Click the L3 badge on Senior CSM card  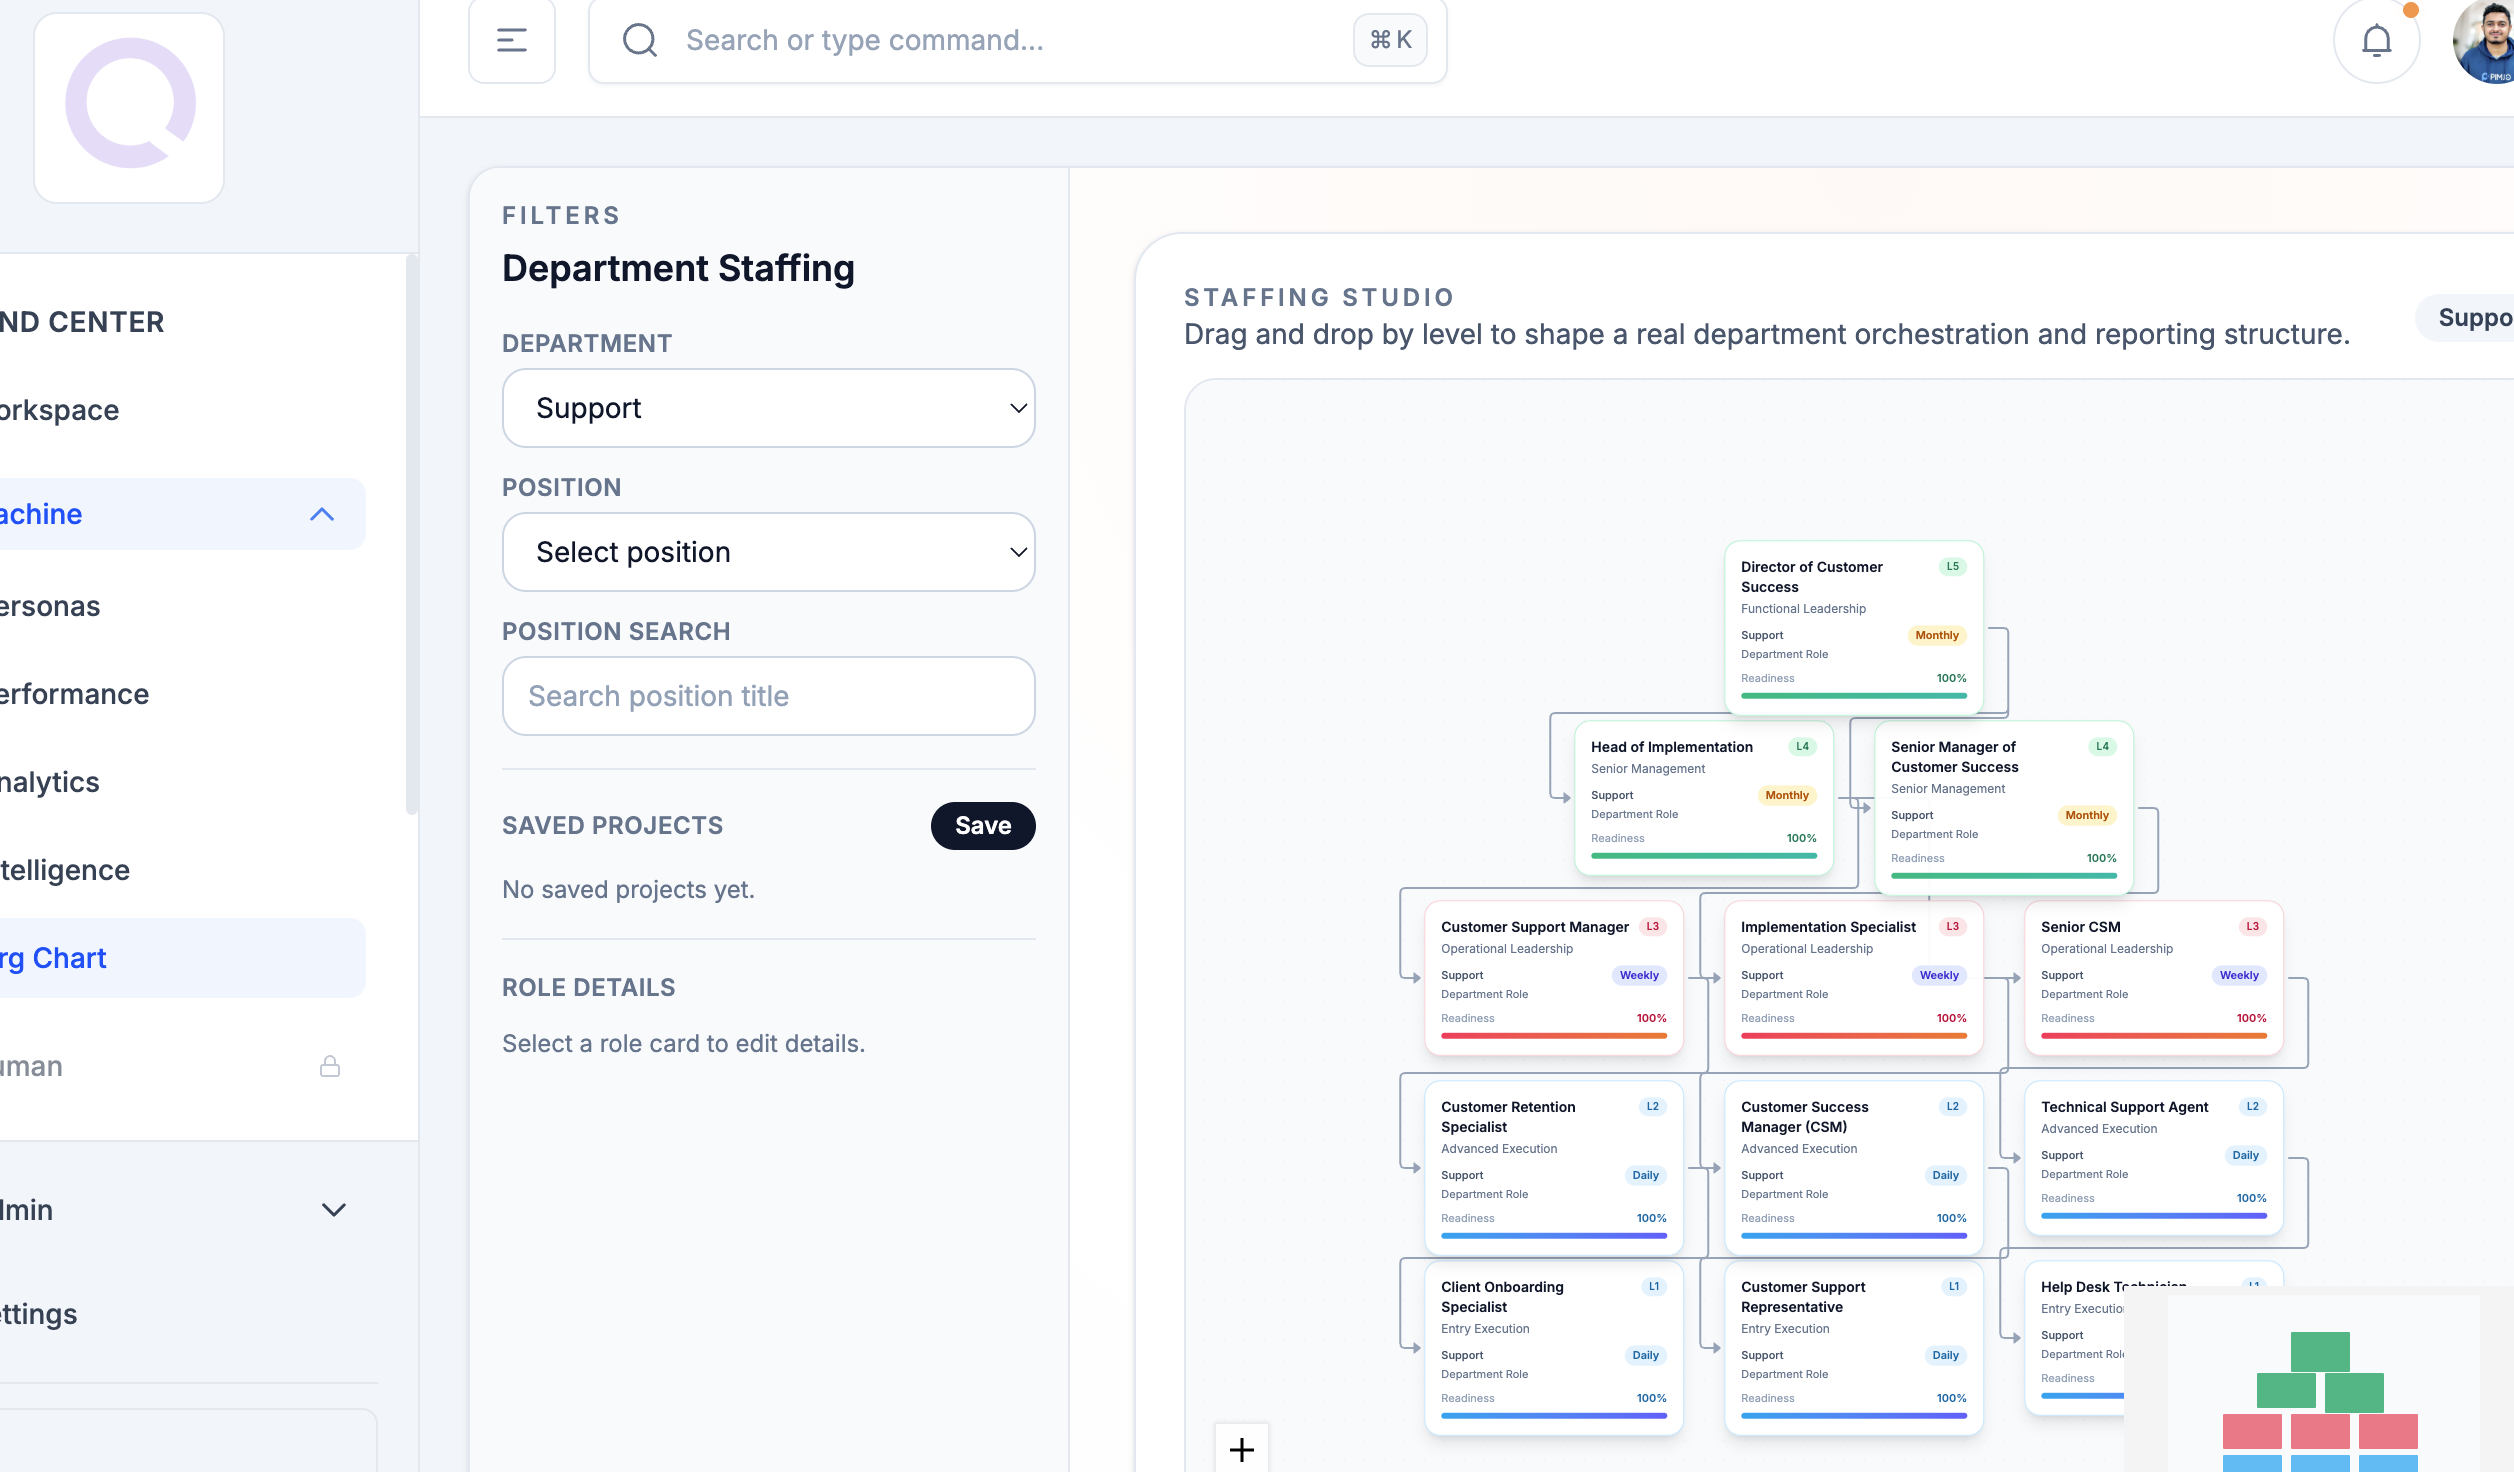click(2251, 926)
